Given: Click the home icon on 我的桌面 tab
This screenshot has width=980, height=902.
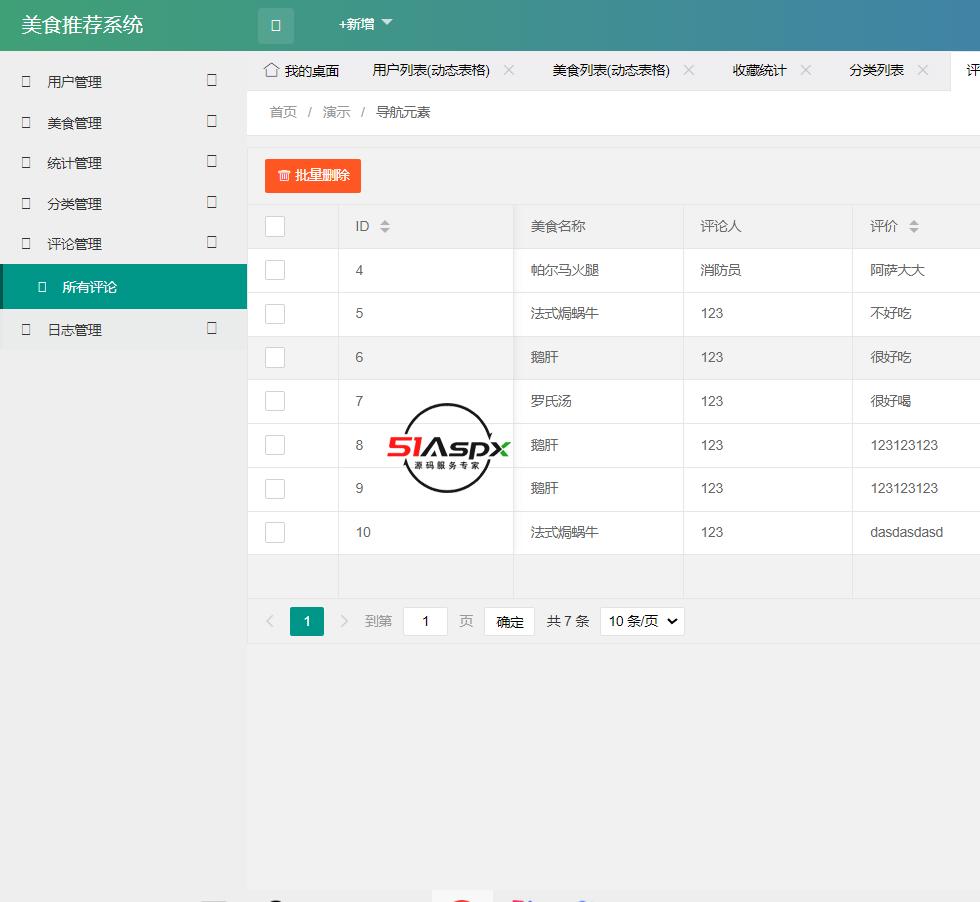Looking at the screenshot, I should [x=270, y=70].
